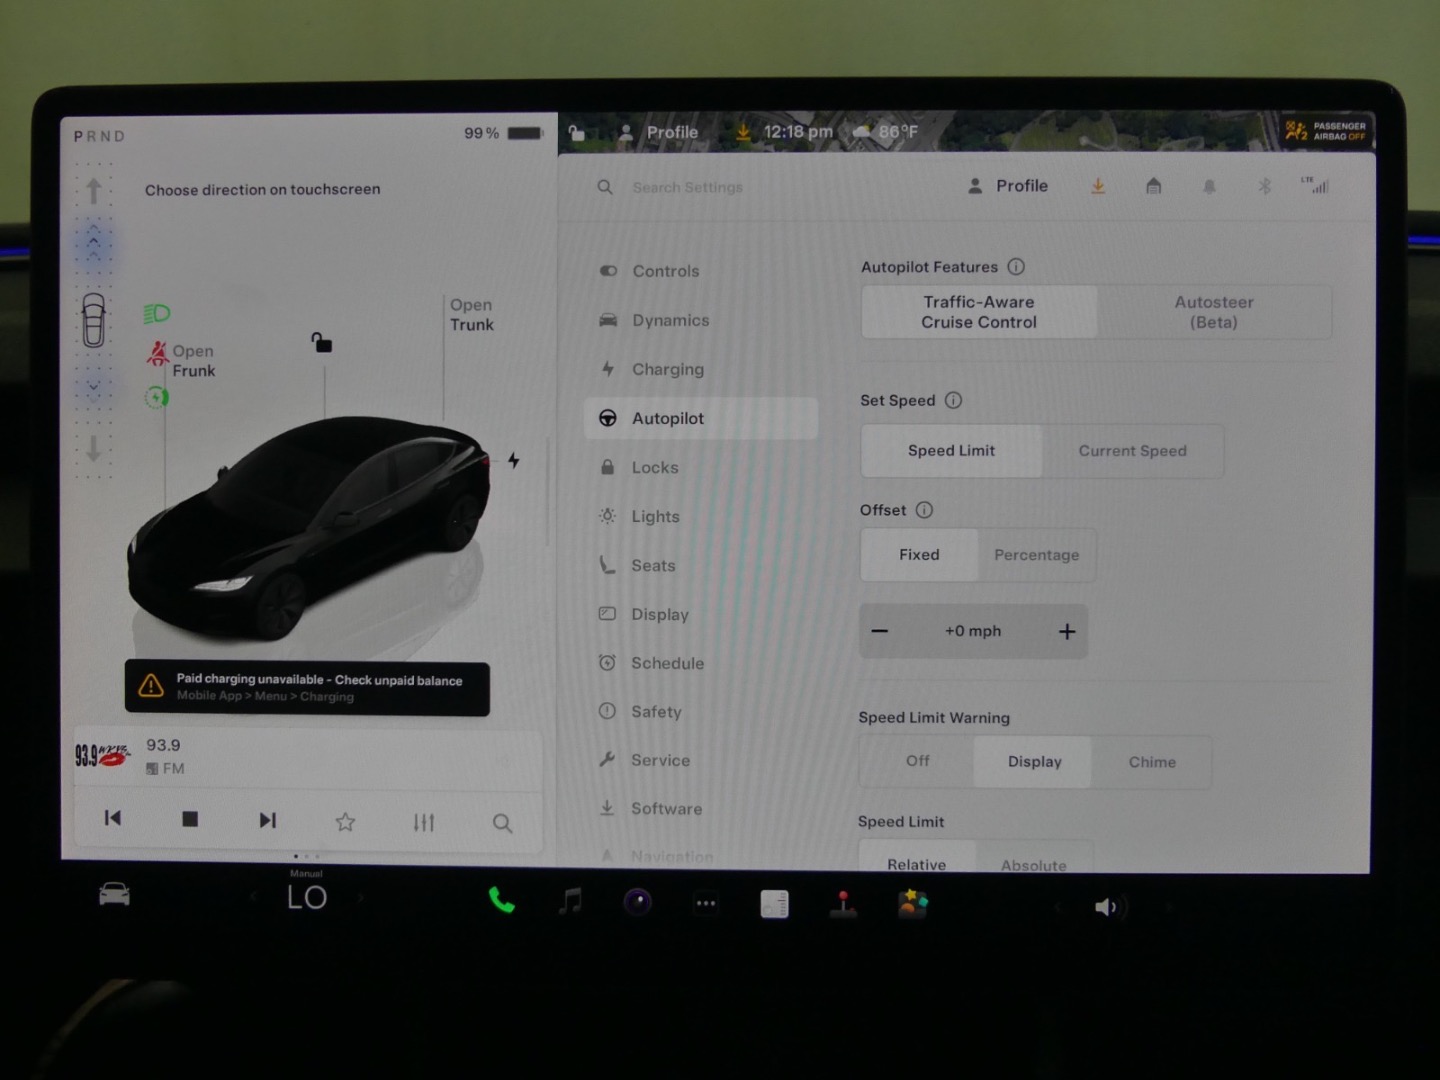The image size is (1440, 1080).
Task: Select Relative speed limit
Action: 916,860
